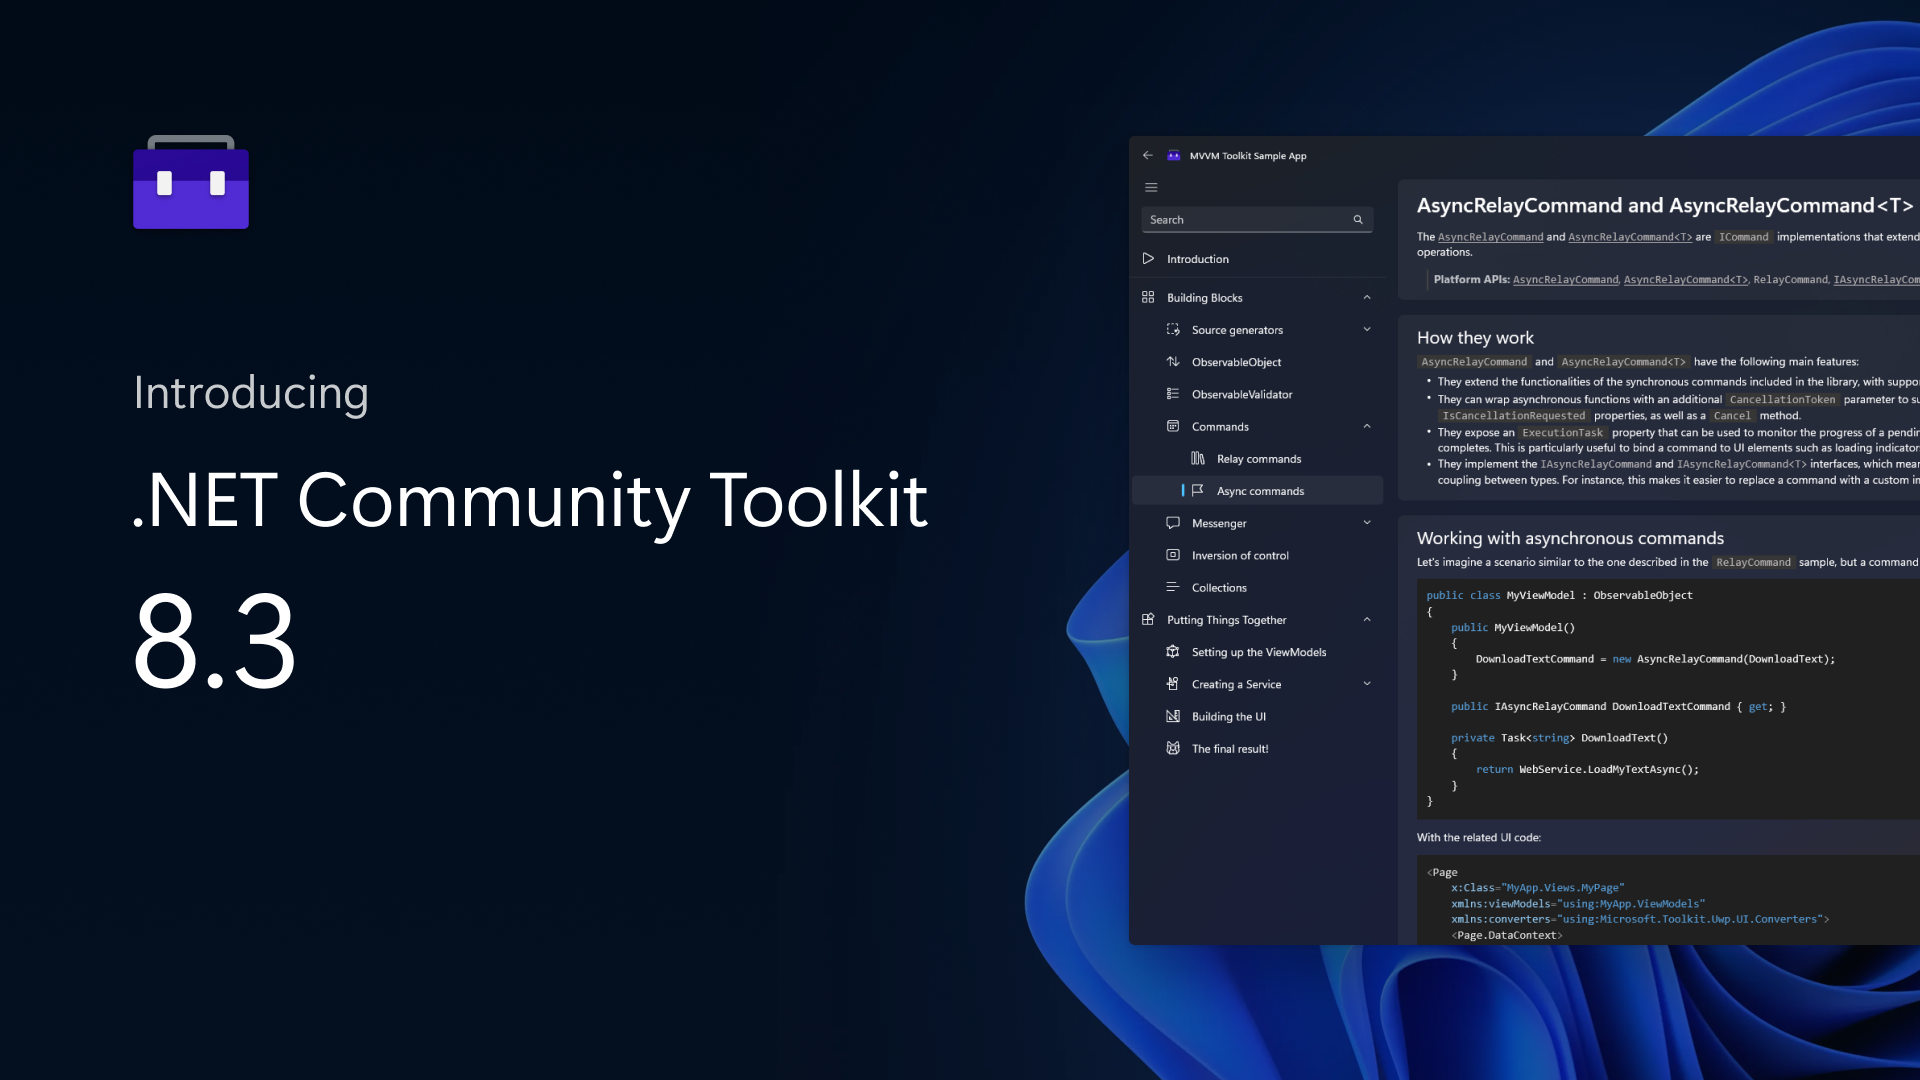
Task: Select the Messenger speech-bubble icon
Action: pos(1173,523)
